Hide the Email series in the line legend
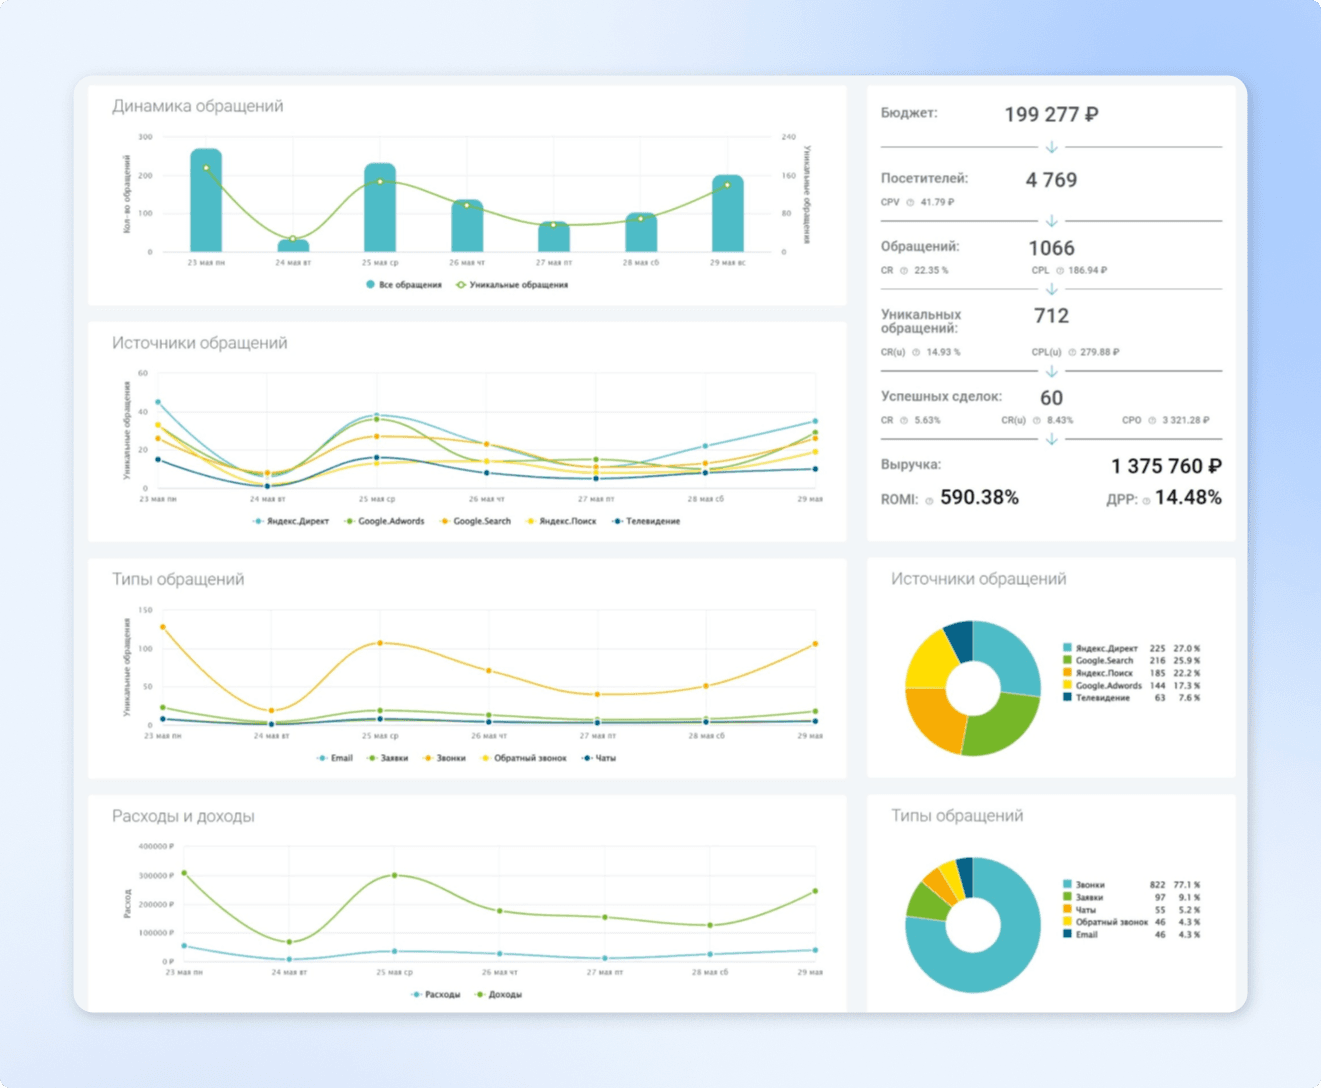 point(334,759)
